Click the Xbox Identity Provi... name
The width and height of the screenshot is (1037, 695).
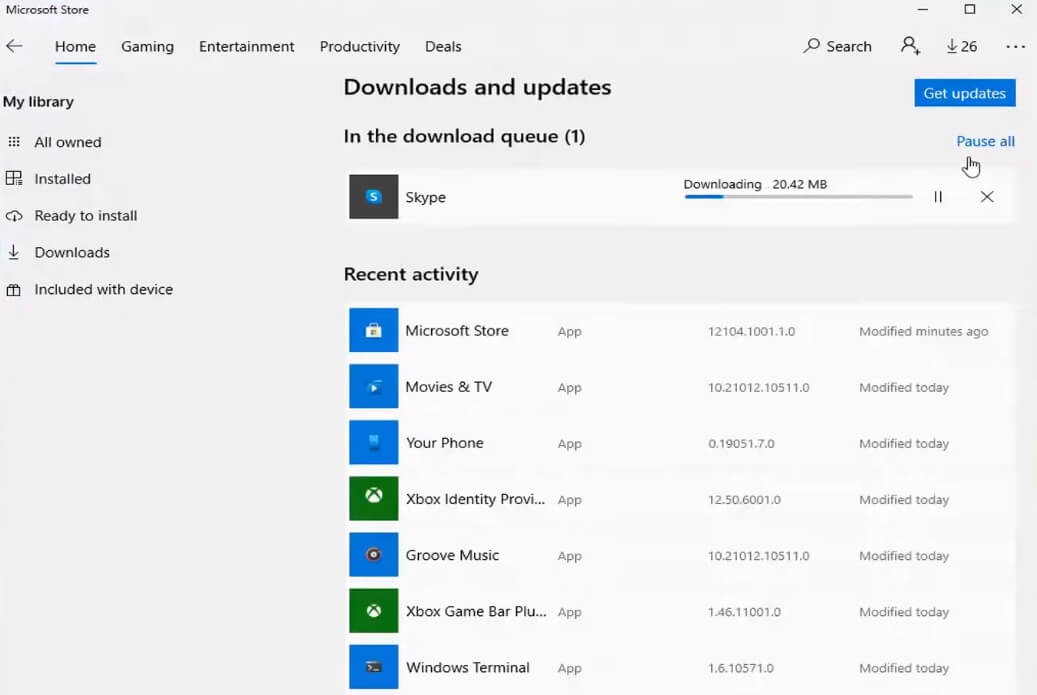[x=476, y=499]
